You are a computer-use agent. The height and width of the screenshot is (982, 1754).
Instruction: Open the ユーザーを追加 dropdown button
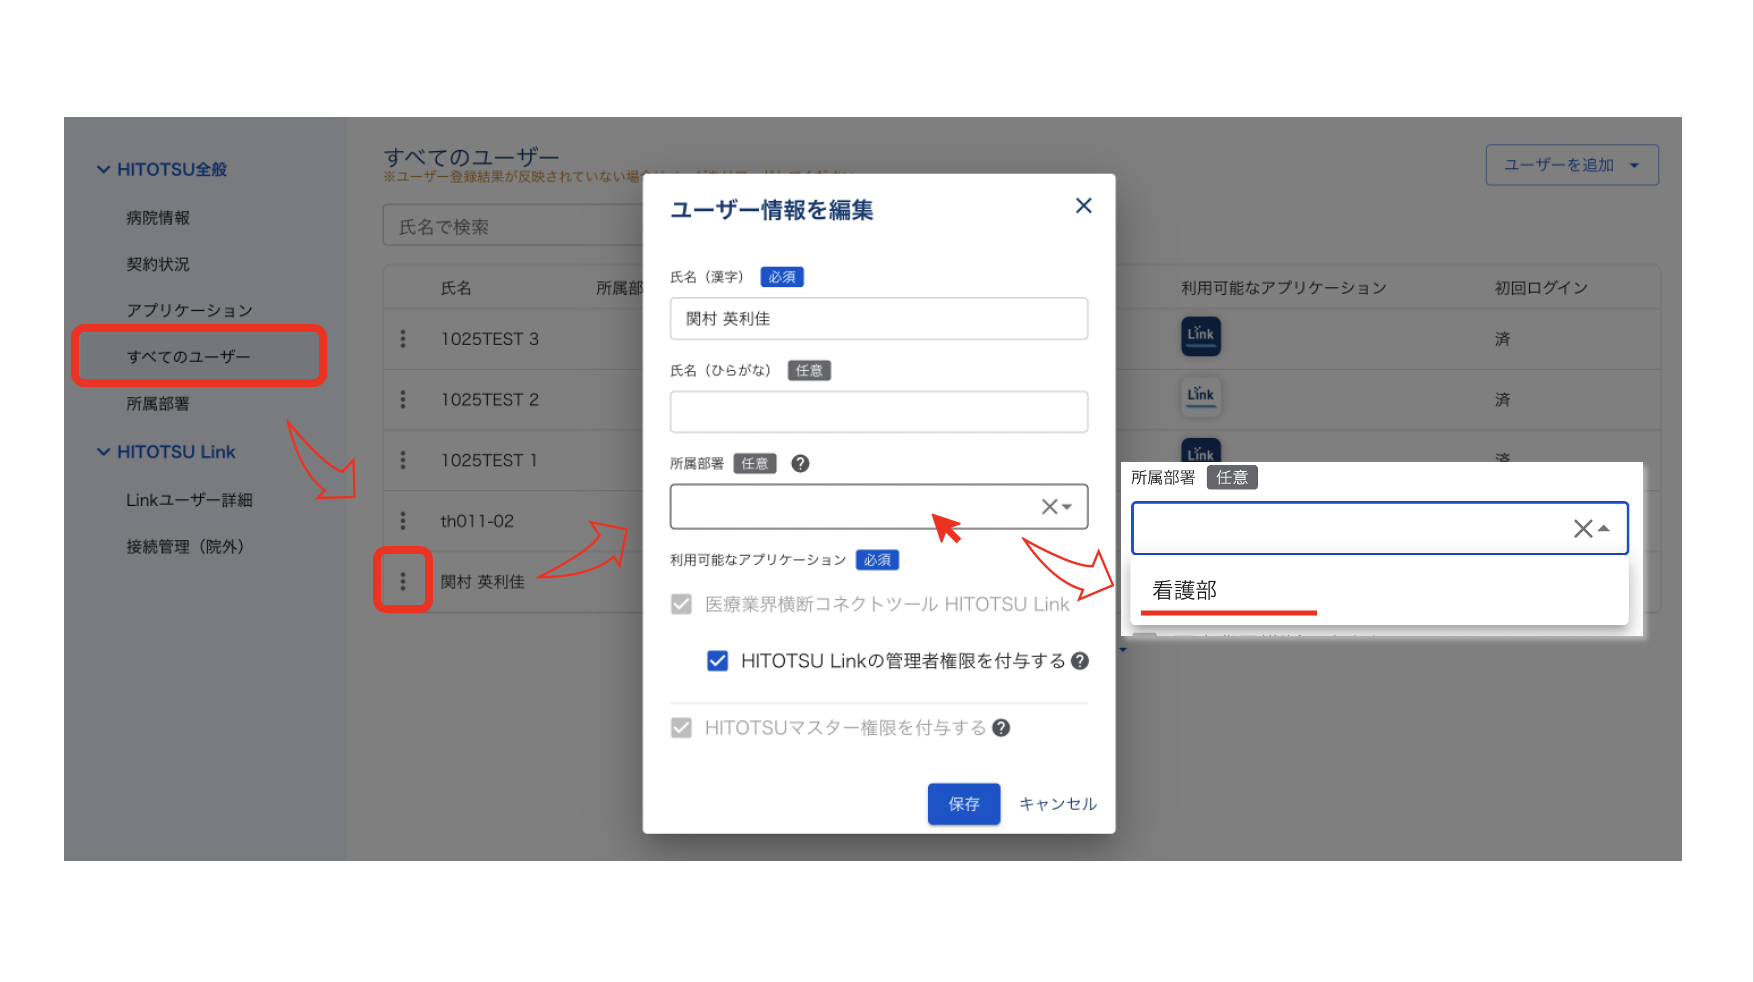(1571, 165)
